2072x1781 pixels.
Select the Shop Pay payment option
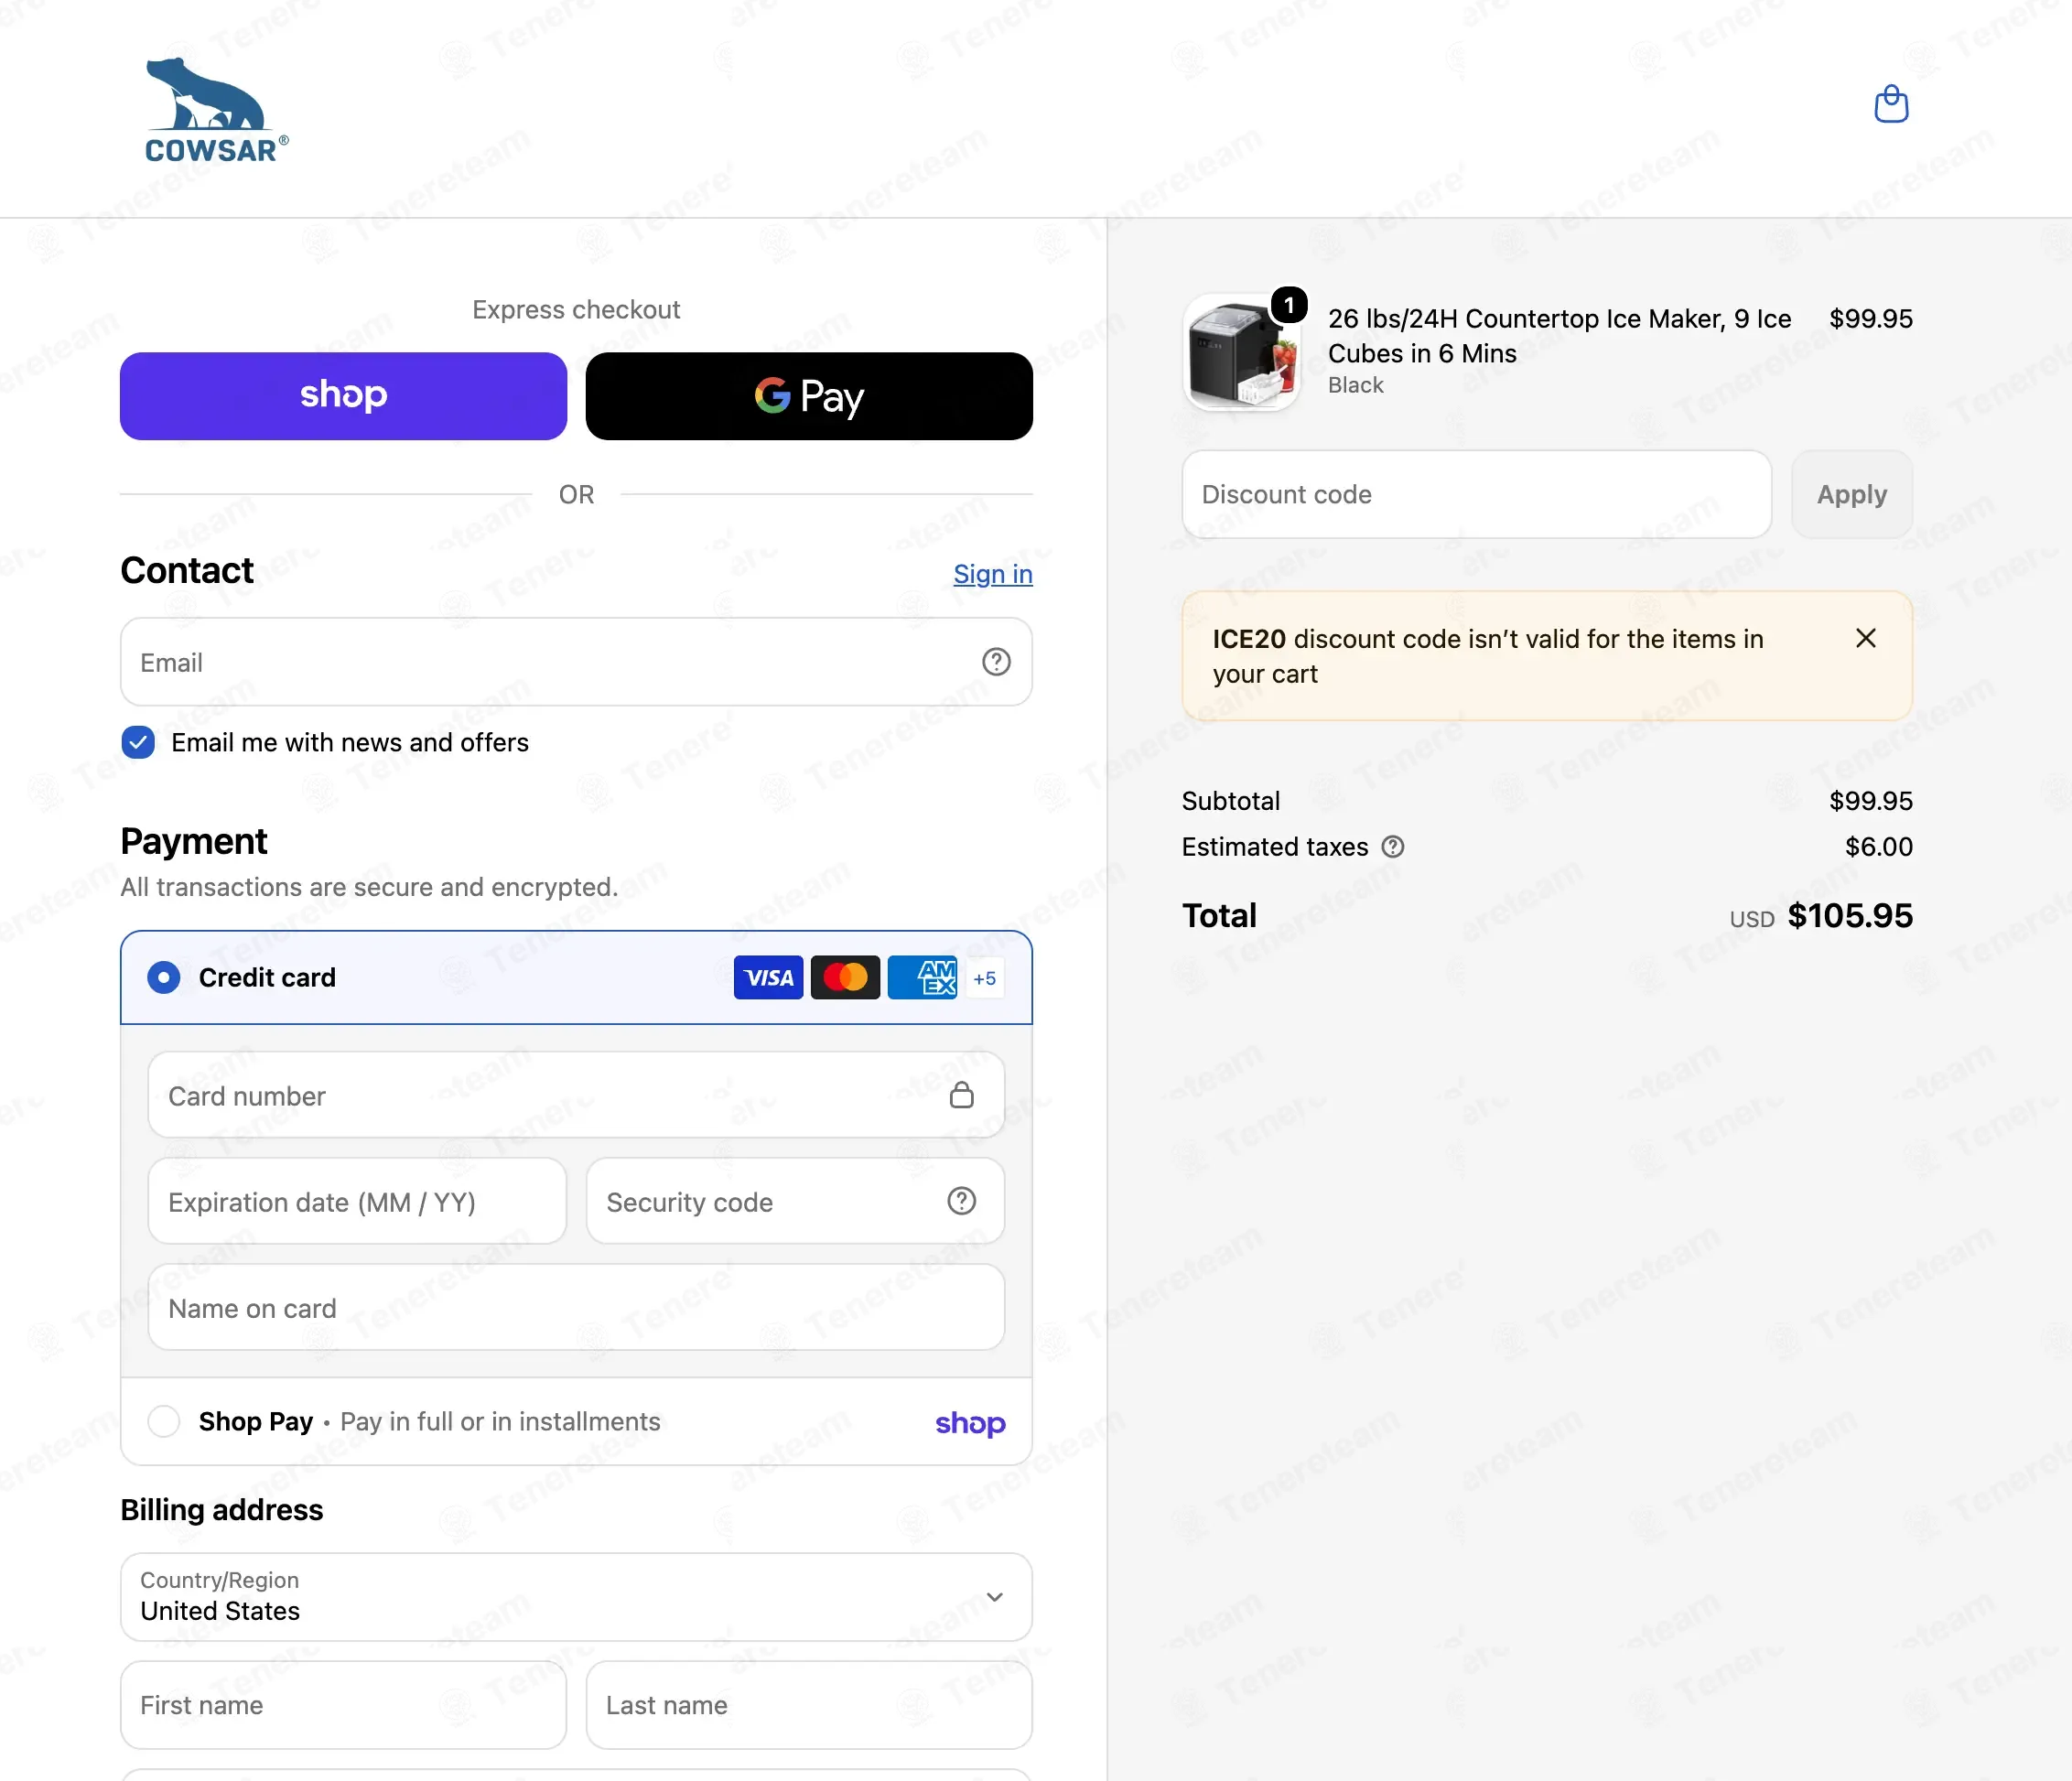coord(163,1421)
